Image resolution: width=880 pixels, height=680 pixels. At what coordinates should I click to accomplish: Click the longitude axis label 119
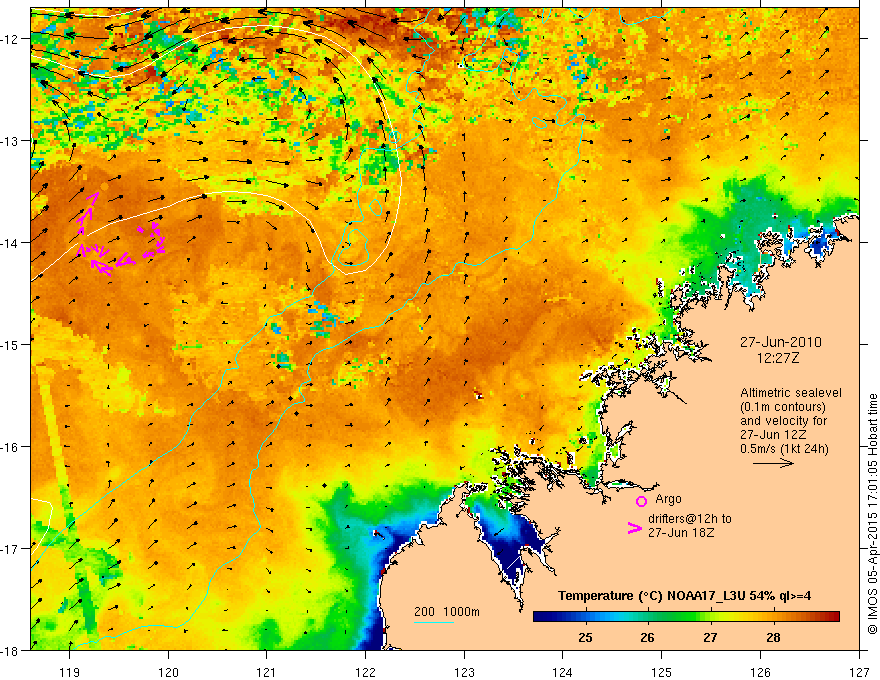70,672
